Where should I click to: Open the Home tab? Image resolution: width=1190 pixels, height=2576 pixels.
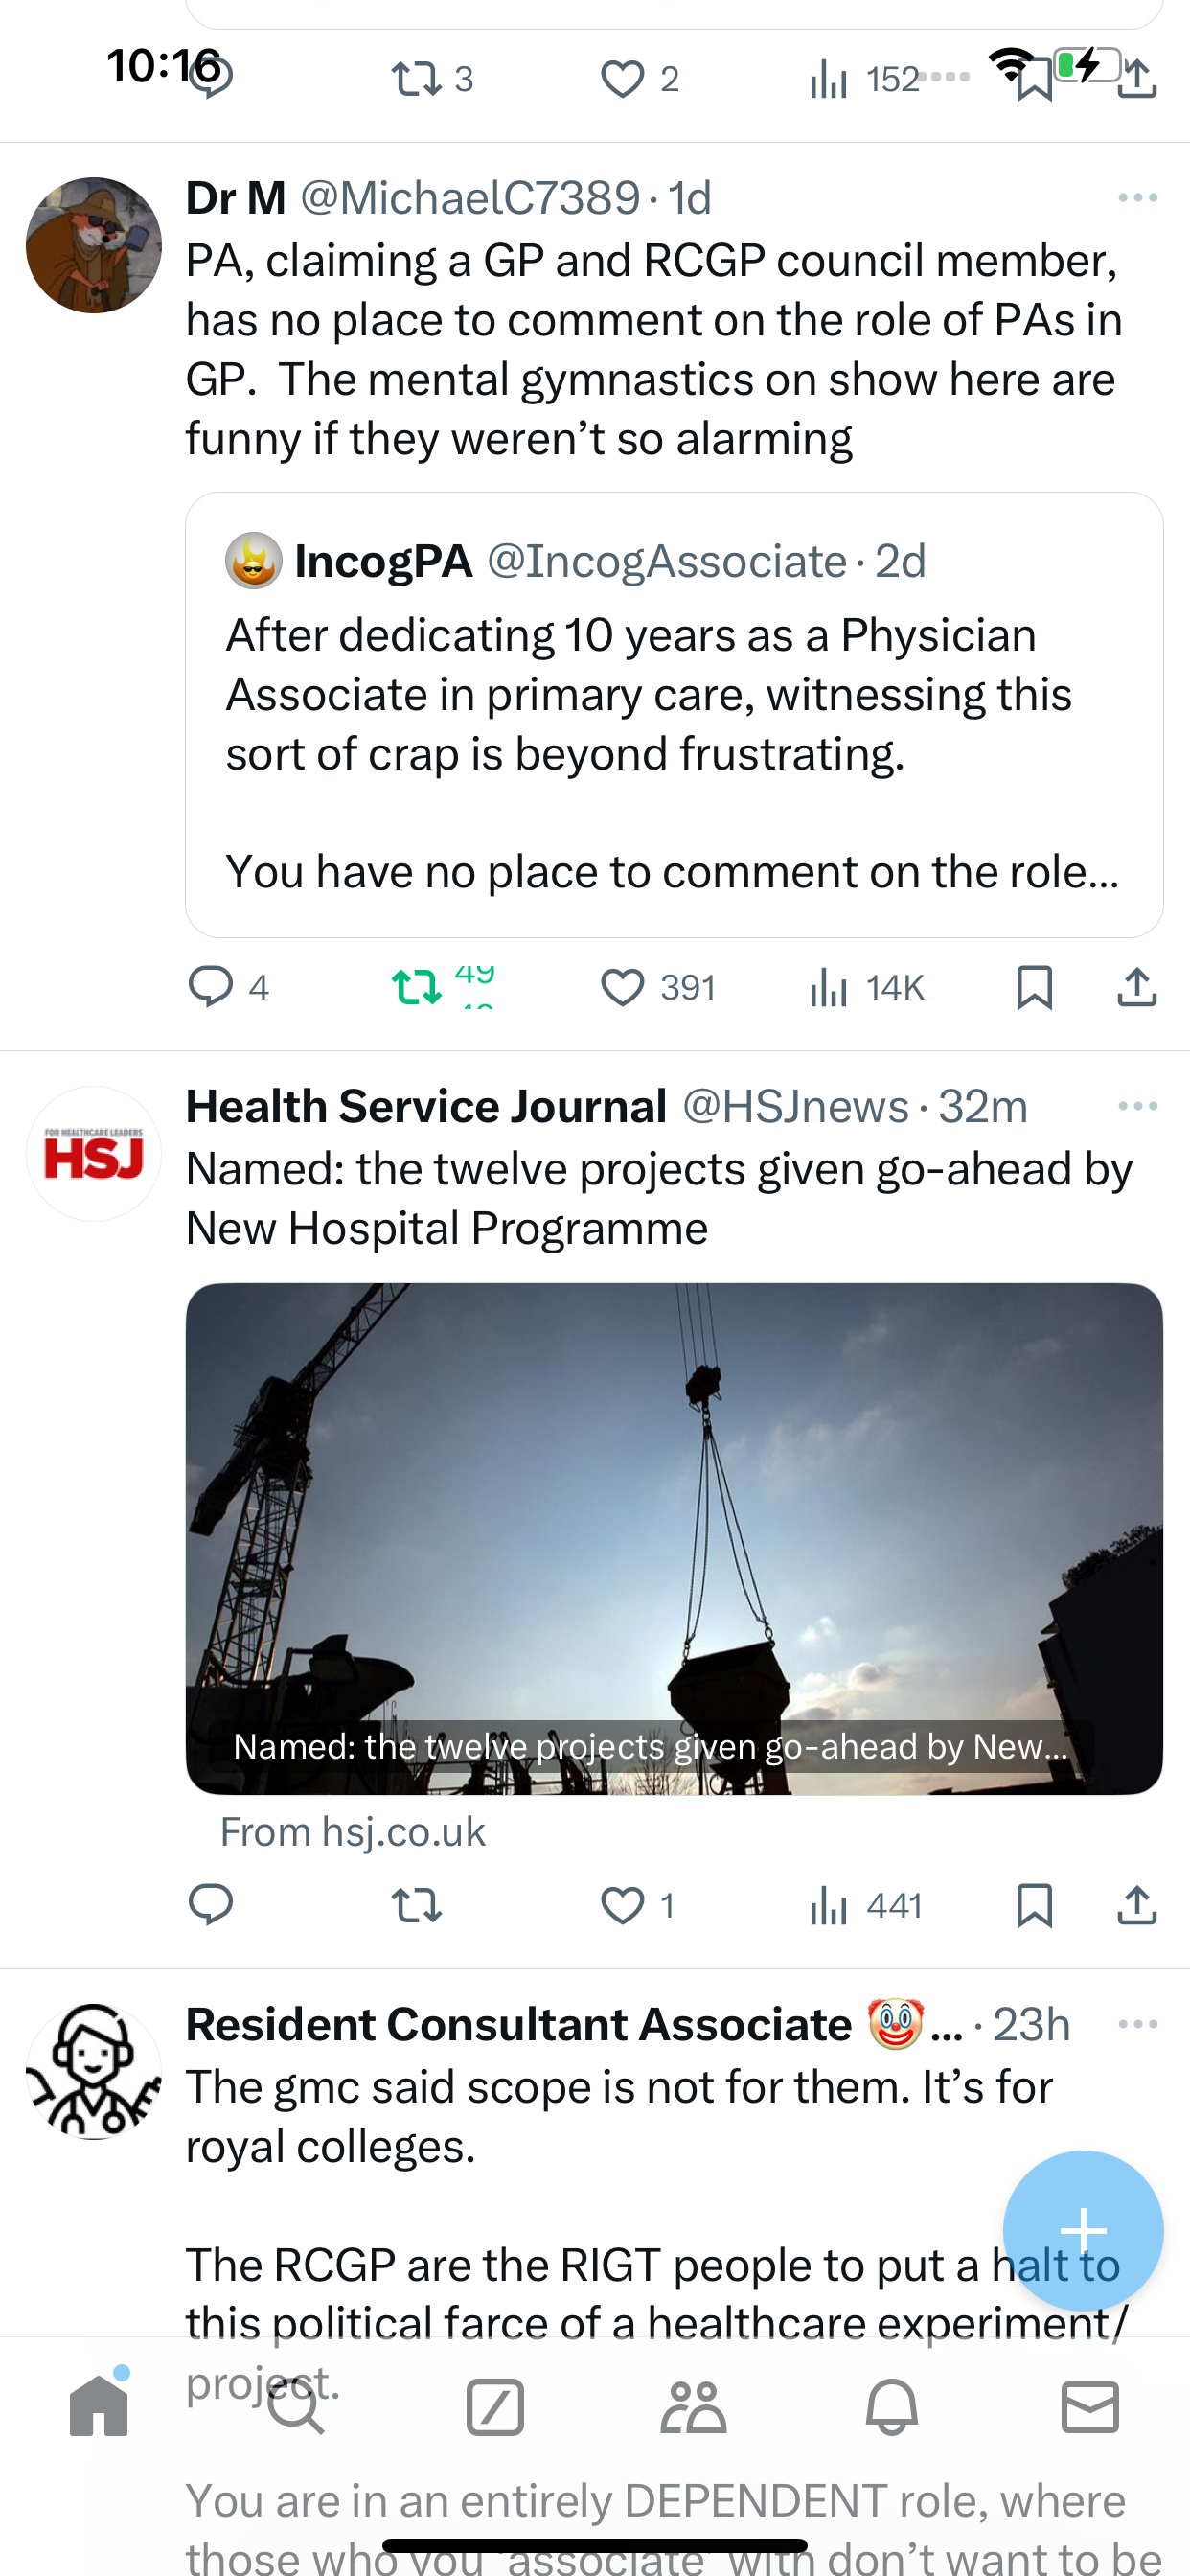click(x=99, y=2406)
